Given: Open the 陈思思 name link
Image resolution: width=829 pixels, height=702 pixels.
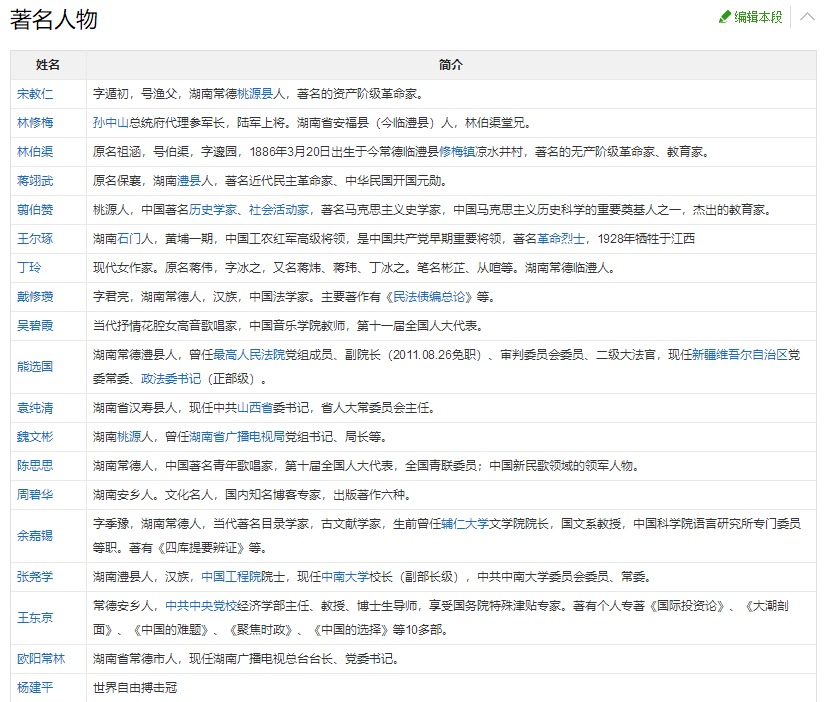Looking at the screenshot, I should 35,466.
